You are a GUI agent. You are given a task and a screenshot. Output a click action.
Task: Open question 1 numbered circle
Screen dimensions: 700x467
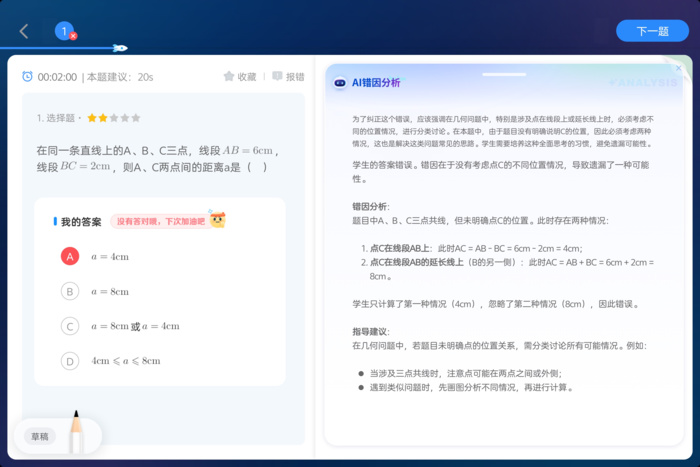pyautogui.click(x=64, y=31)
